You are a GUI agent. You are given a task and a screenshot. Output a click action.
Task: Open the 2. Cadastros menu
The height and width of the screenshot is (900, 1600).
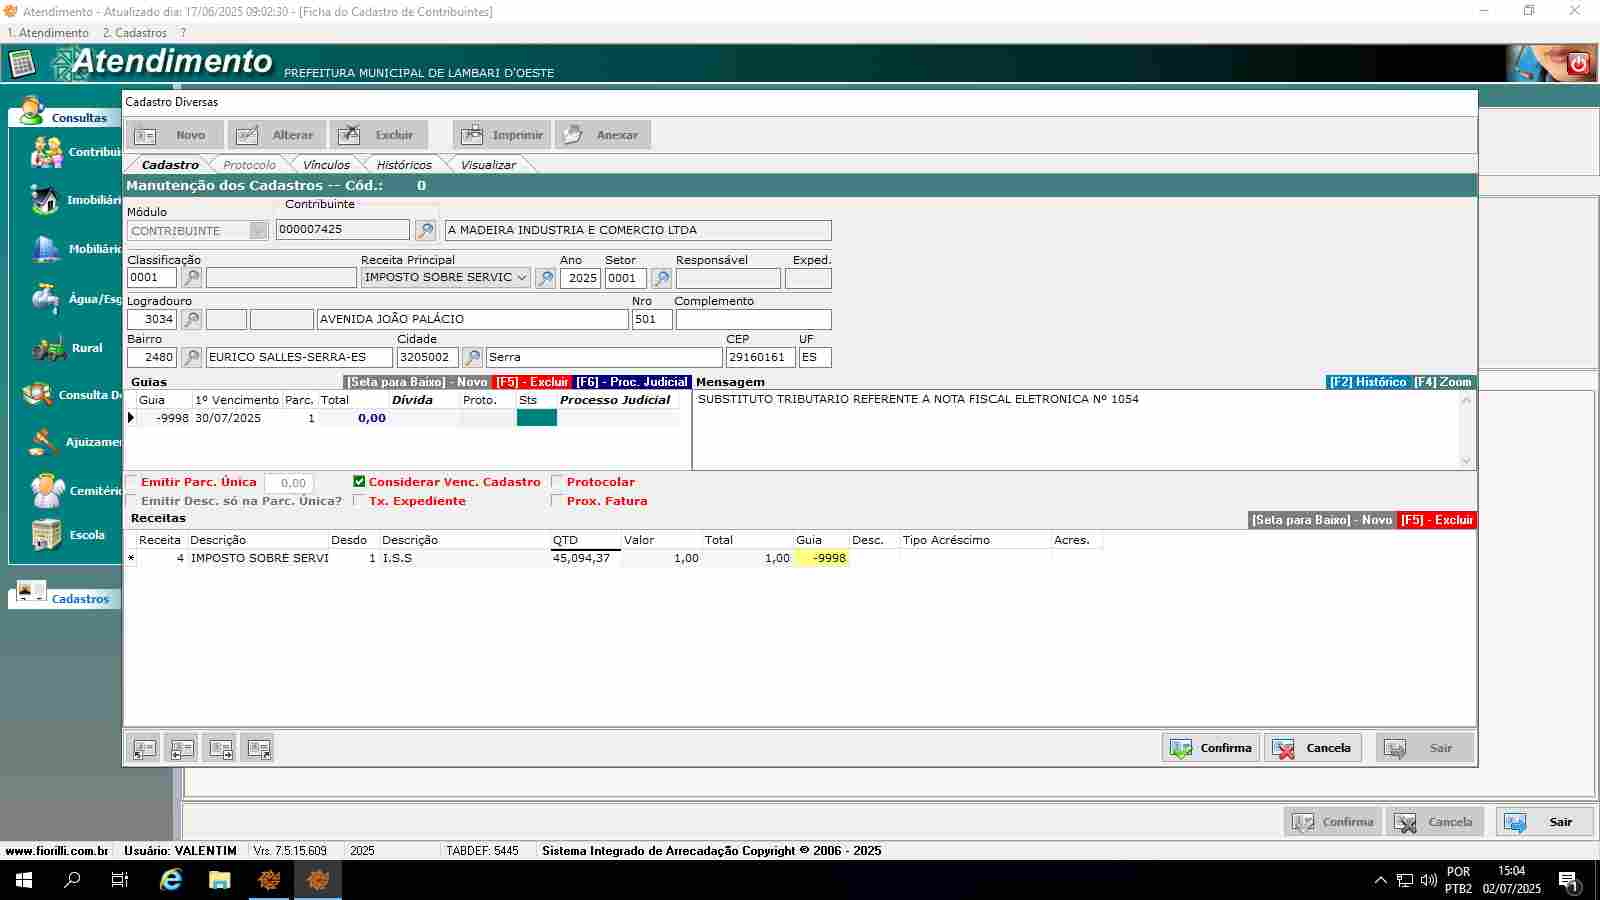point(135,33)
